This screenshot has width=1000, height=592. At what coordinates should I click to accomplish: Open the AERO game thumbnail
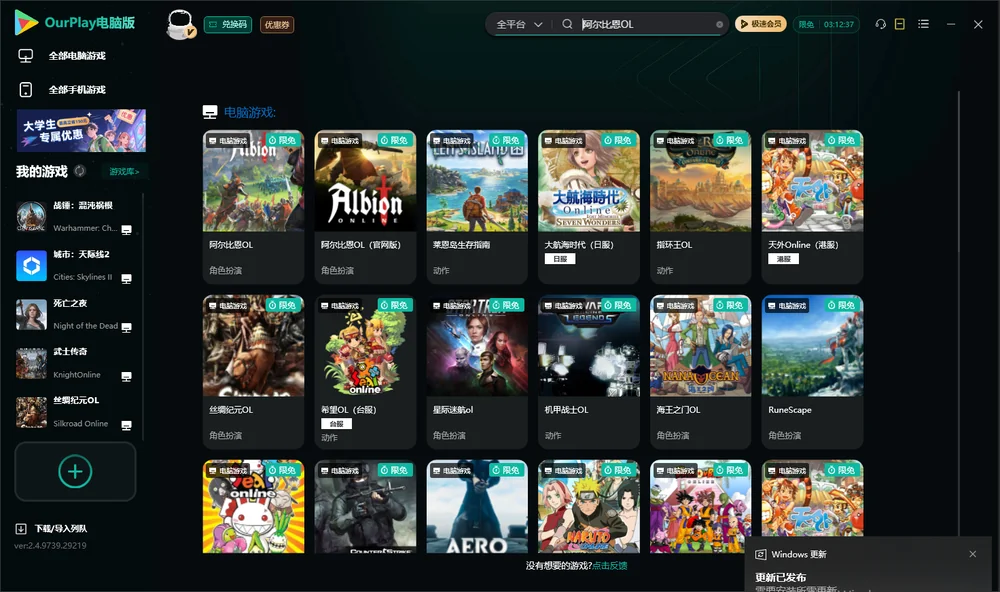tap(477, 507)
